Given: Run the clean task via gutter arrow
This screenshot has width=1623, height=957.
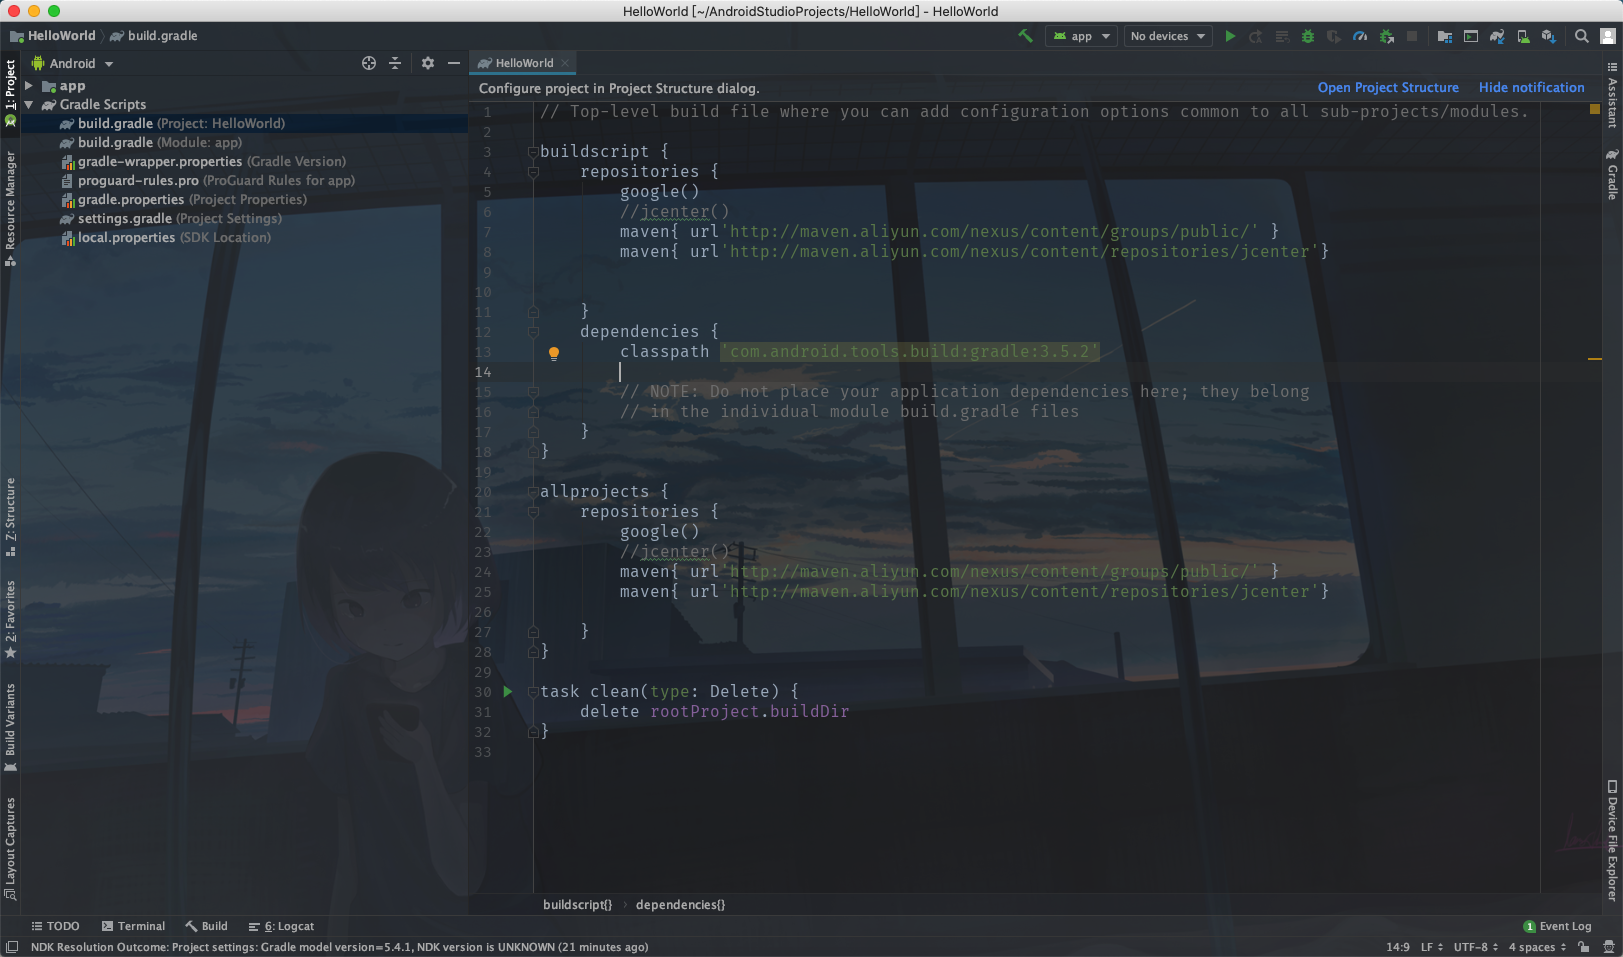Looking at the screenshot, I should 508,691.
